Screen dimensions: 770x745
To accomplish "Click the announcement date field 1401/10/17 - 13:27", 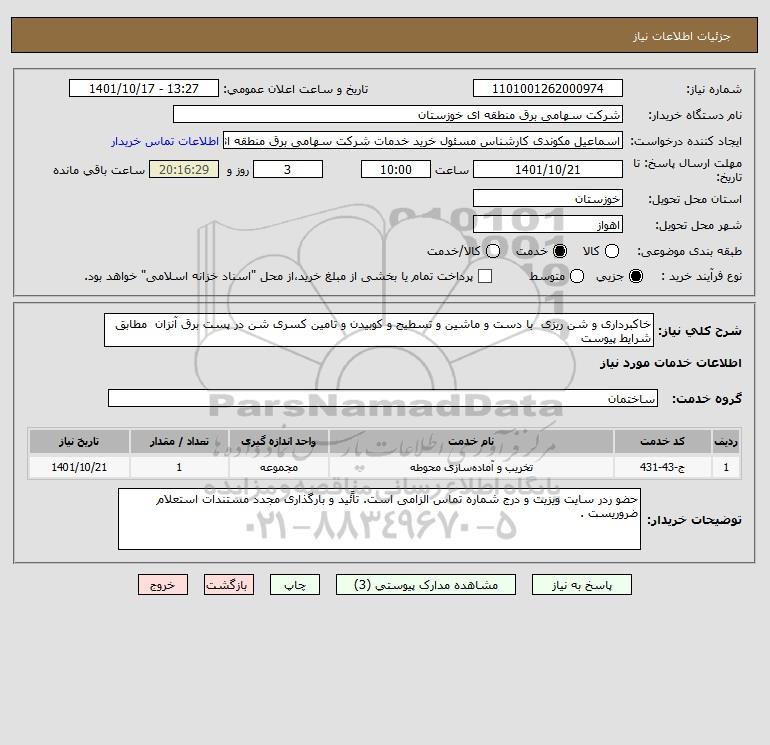I will [144, 89].
